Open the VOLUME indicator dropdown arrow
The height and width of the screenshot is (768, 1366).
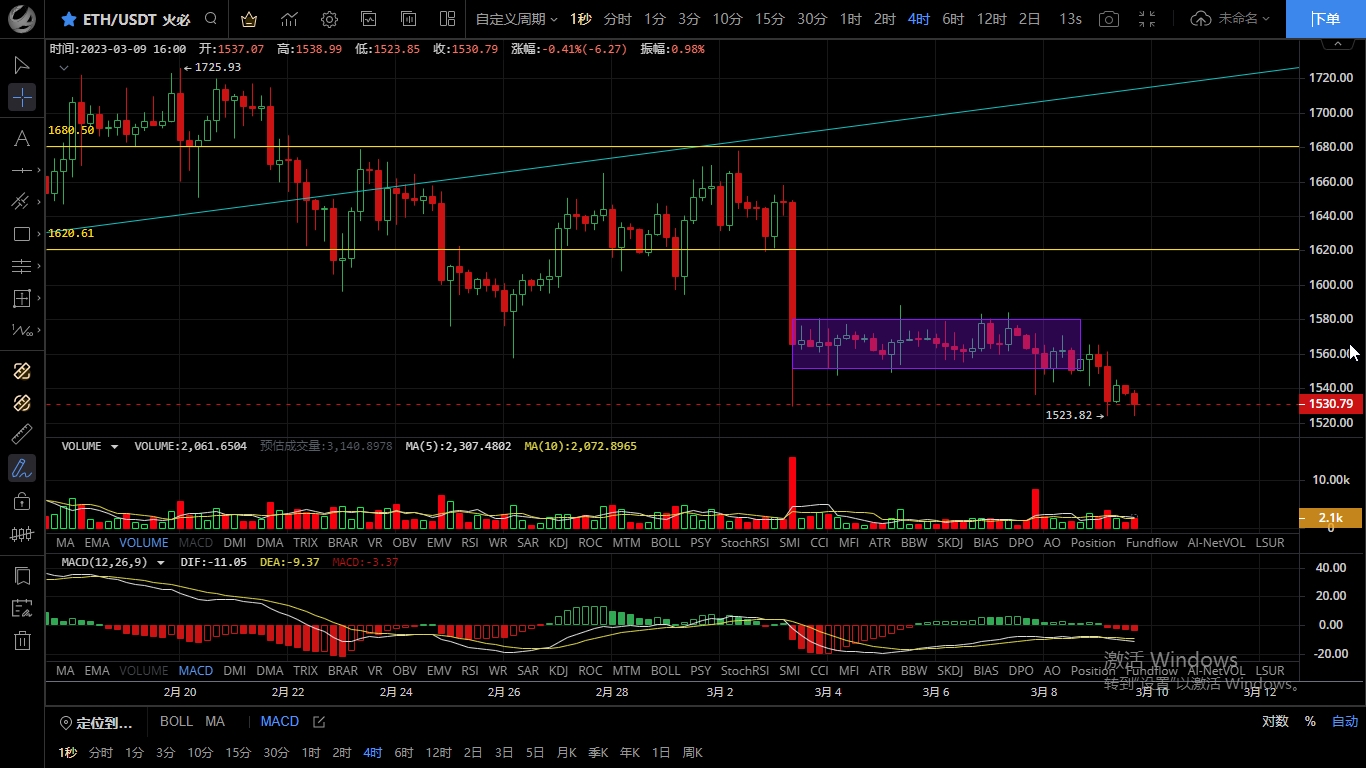[x=114, y=447]
